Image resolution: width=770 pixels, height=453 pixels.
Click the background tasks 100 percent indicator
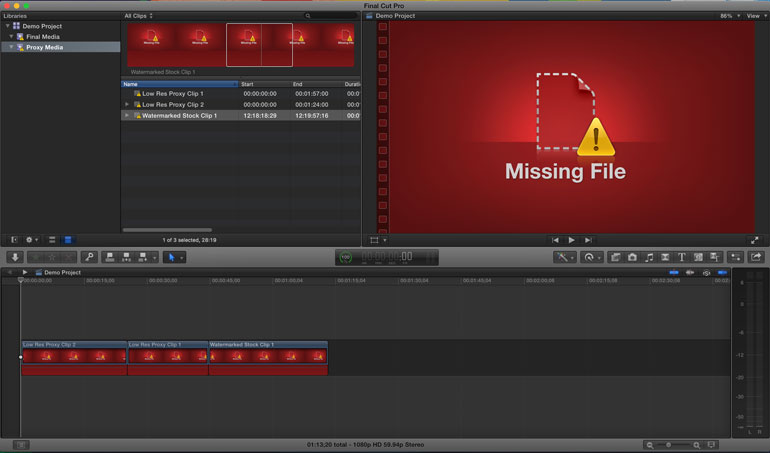(346, 257)
